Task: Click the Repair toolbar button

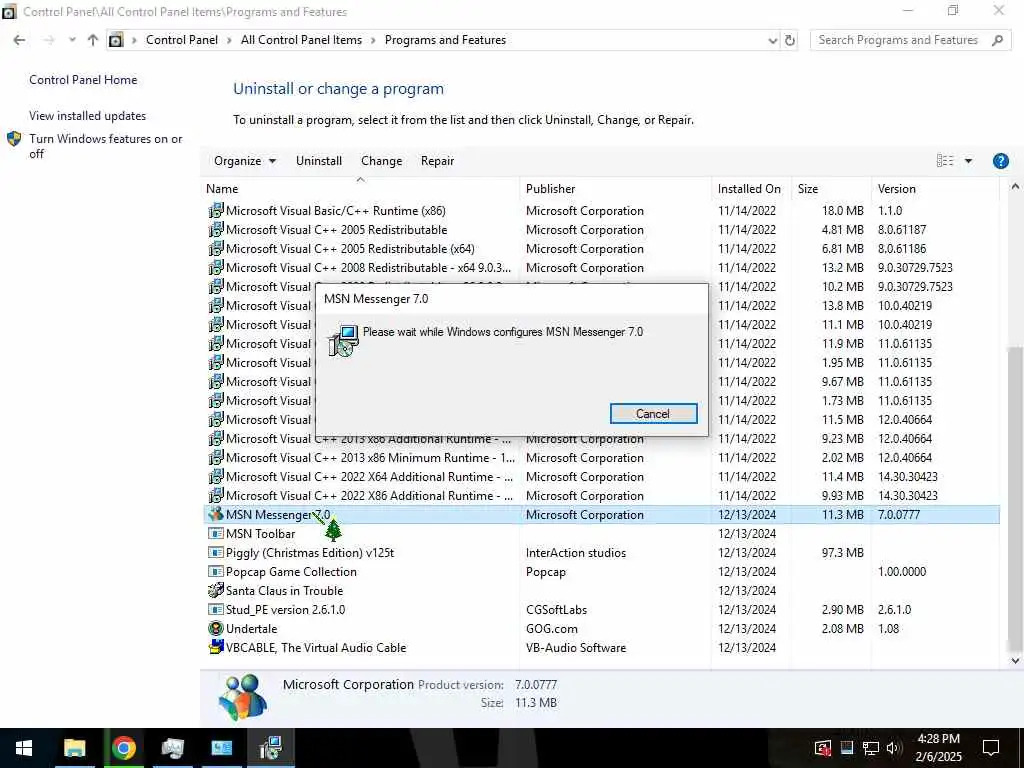Action: coord(437,161)
